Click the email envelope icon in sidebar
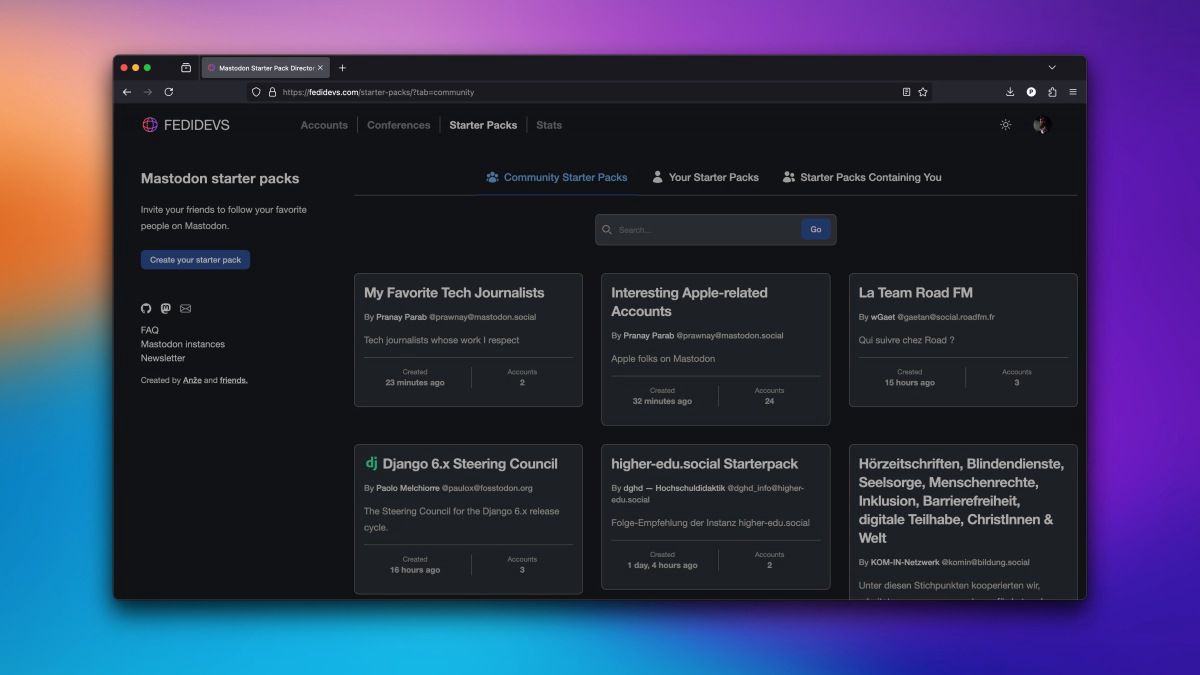This screenshot has width=1200, height=675. click(x=185, y=309)
